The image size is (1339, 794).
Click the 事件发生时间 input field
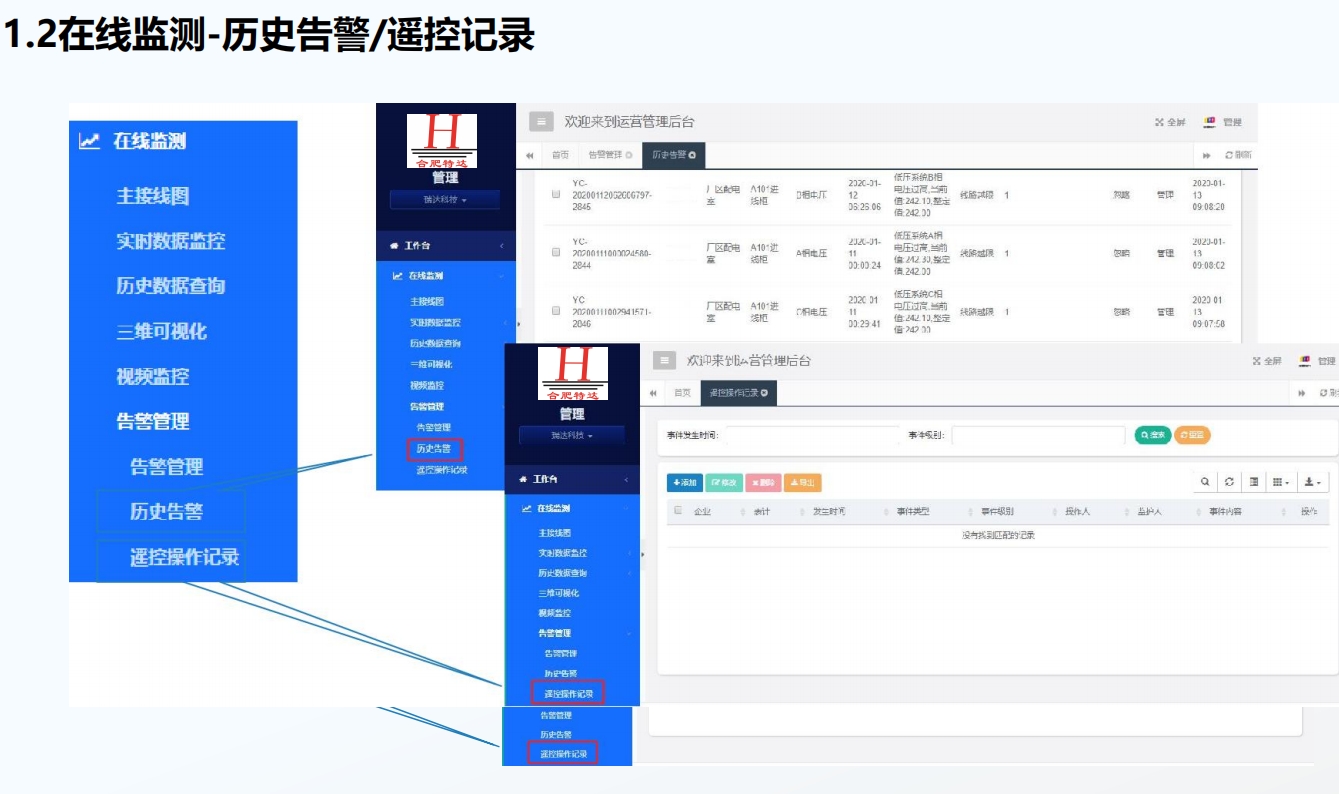coord(812,436)
